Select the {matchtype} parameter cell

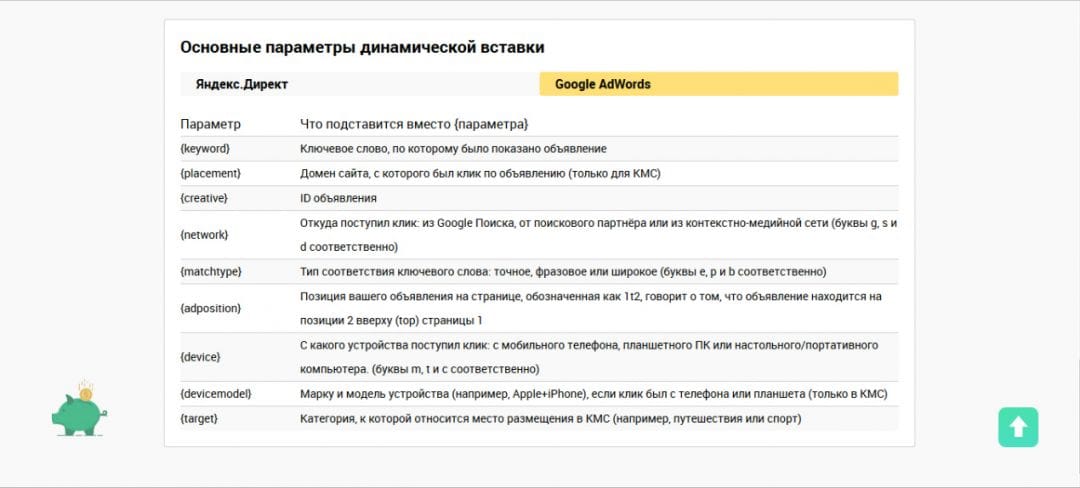pos(211,272)
